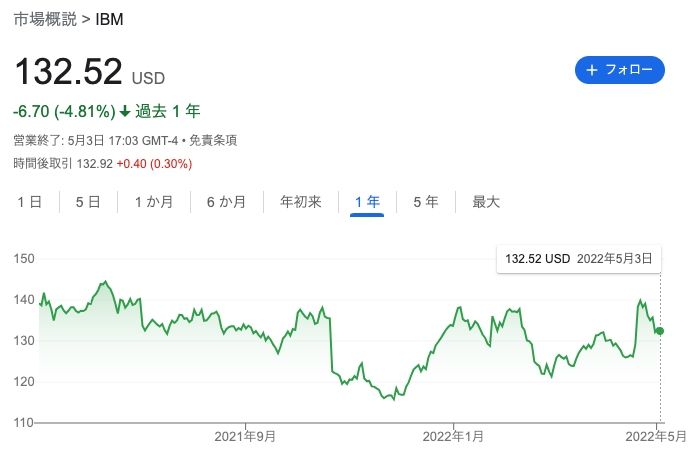Click the -6.70 (-4.81%) change text
The height and width of the screenshot is (457, 698).
65,111
